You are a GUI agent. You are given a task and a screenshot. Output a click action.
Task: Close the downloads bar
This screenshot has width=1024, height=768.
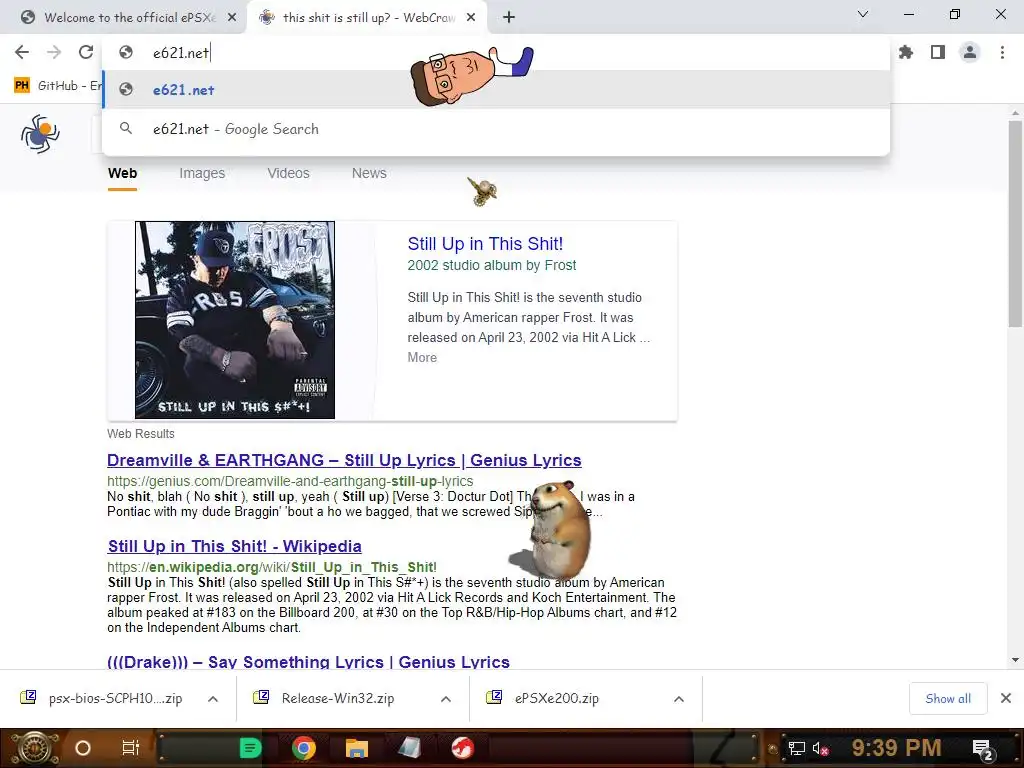click(1006, 698)
